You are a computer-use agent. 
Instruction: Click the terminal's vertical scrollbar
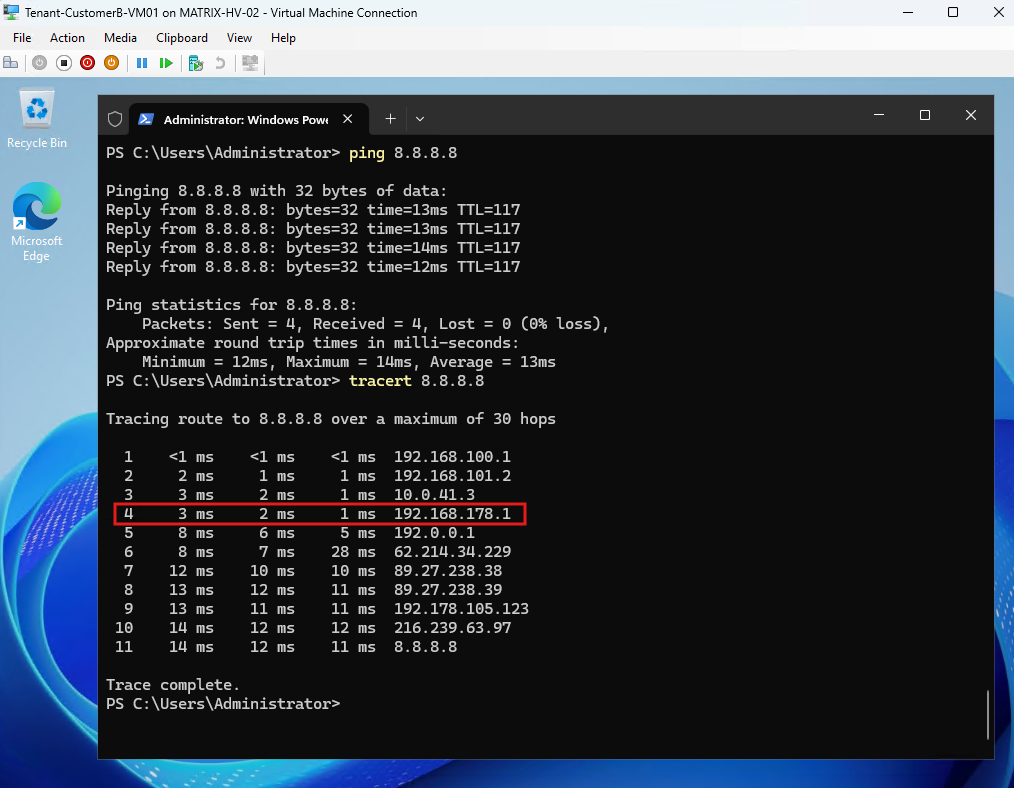click(x=988, y=714)
